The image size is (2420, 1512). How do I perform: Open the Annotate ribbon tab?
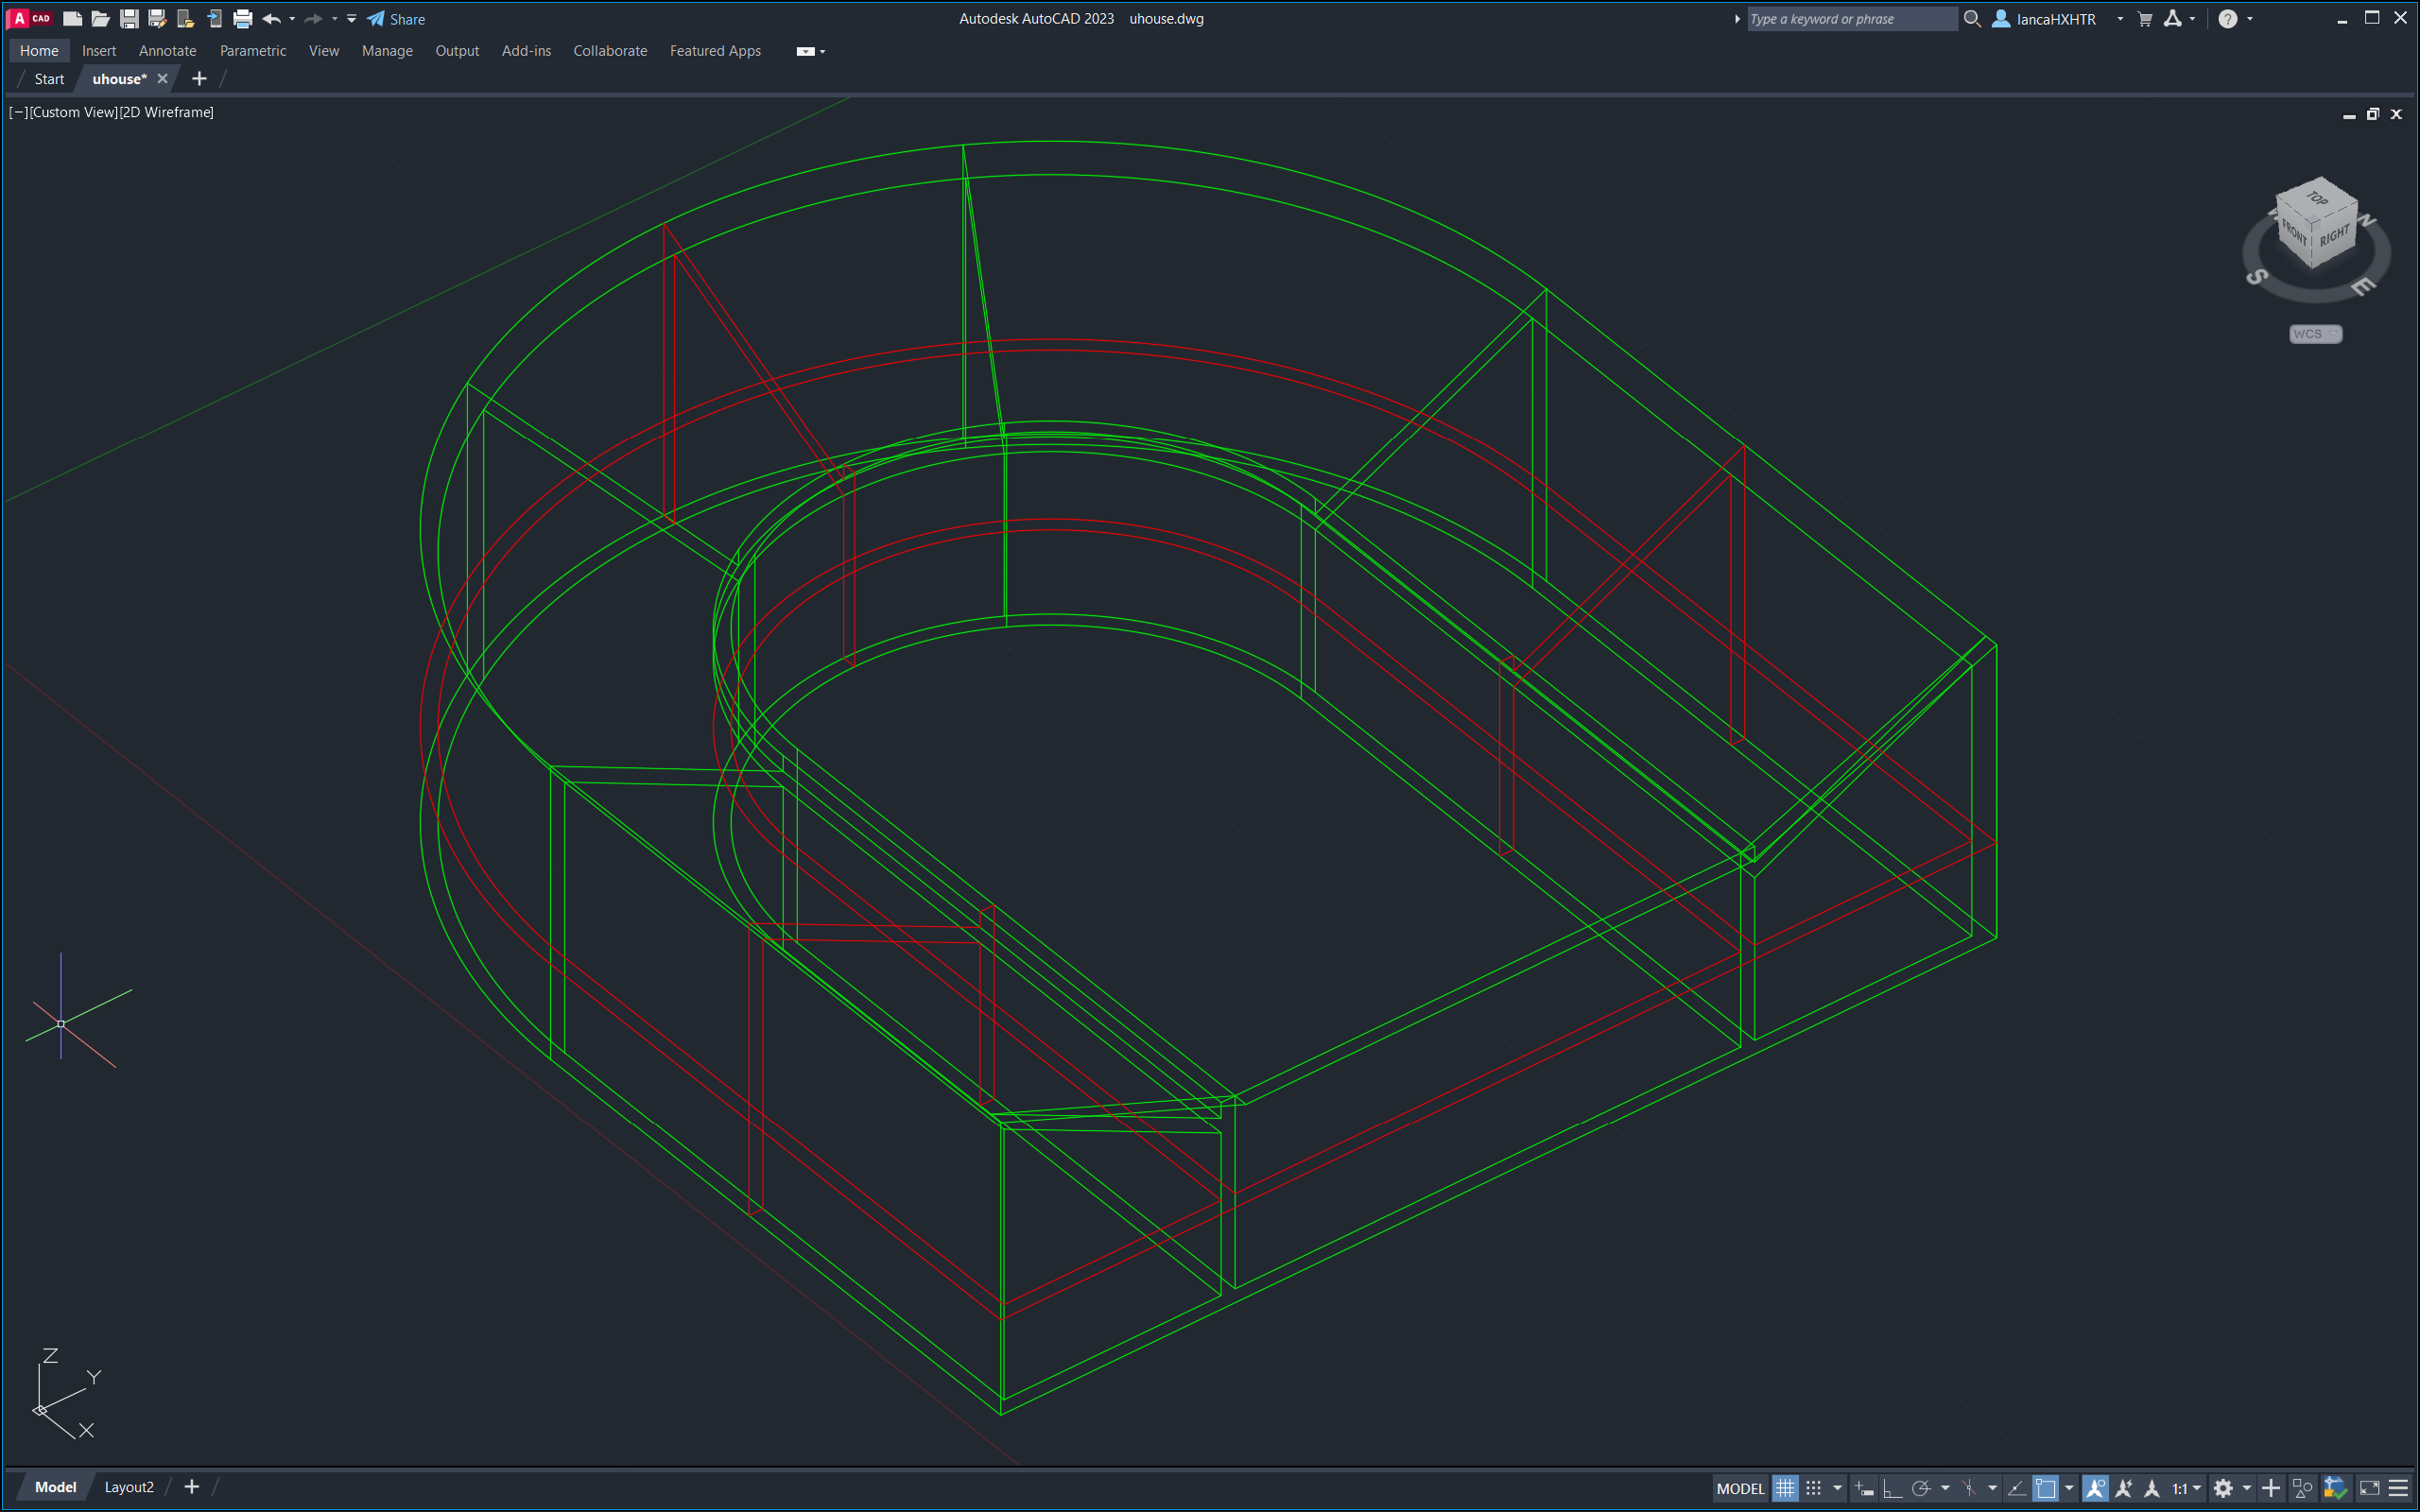tap(167, 51)
